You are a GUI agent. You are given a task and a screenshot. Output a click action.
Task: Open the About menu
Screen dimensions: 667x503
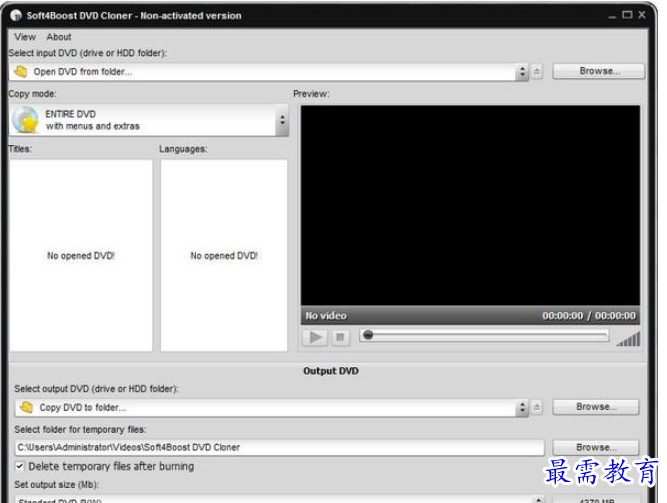click(59, 37)
